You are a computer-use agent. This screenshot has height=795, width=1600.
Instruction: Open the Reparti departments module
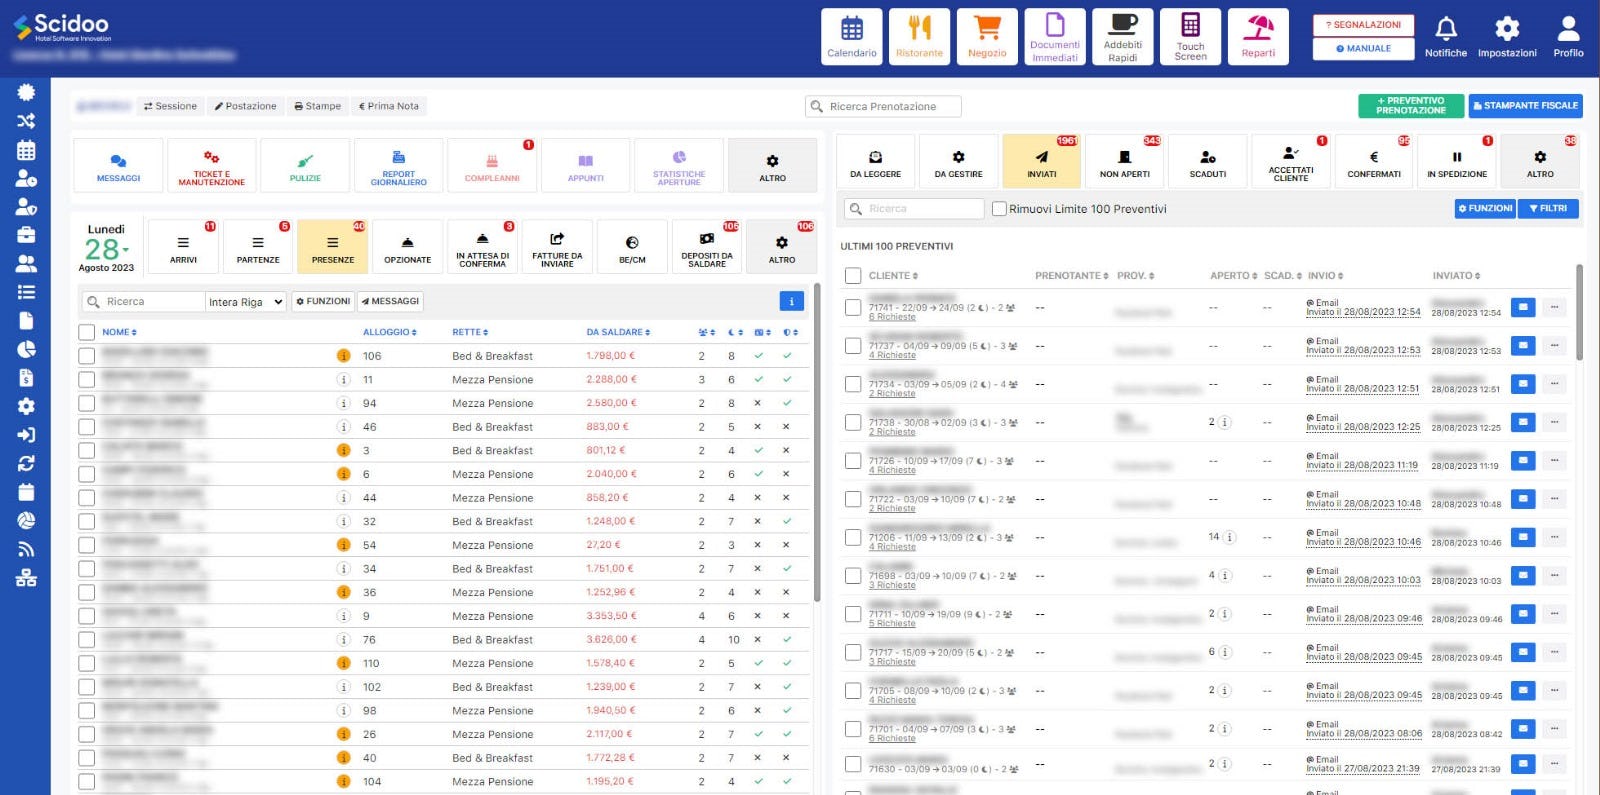(1258, 37)
